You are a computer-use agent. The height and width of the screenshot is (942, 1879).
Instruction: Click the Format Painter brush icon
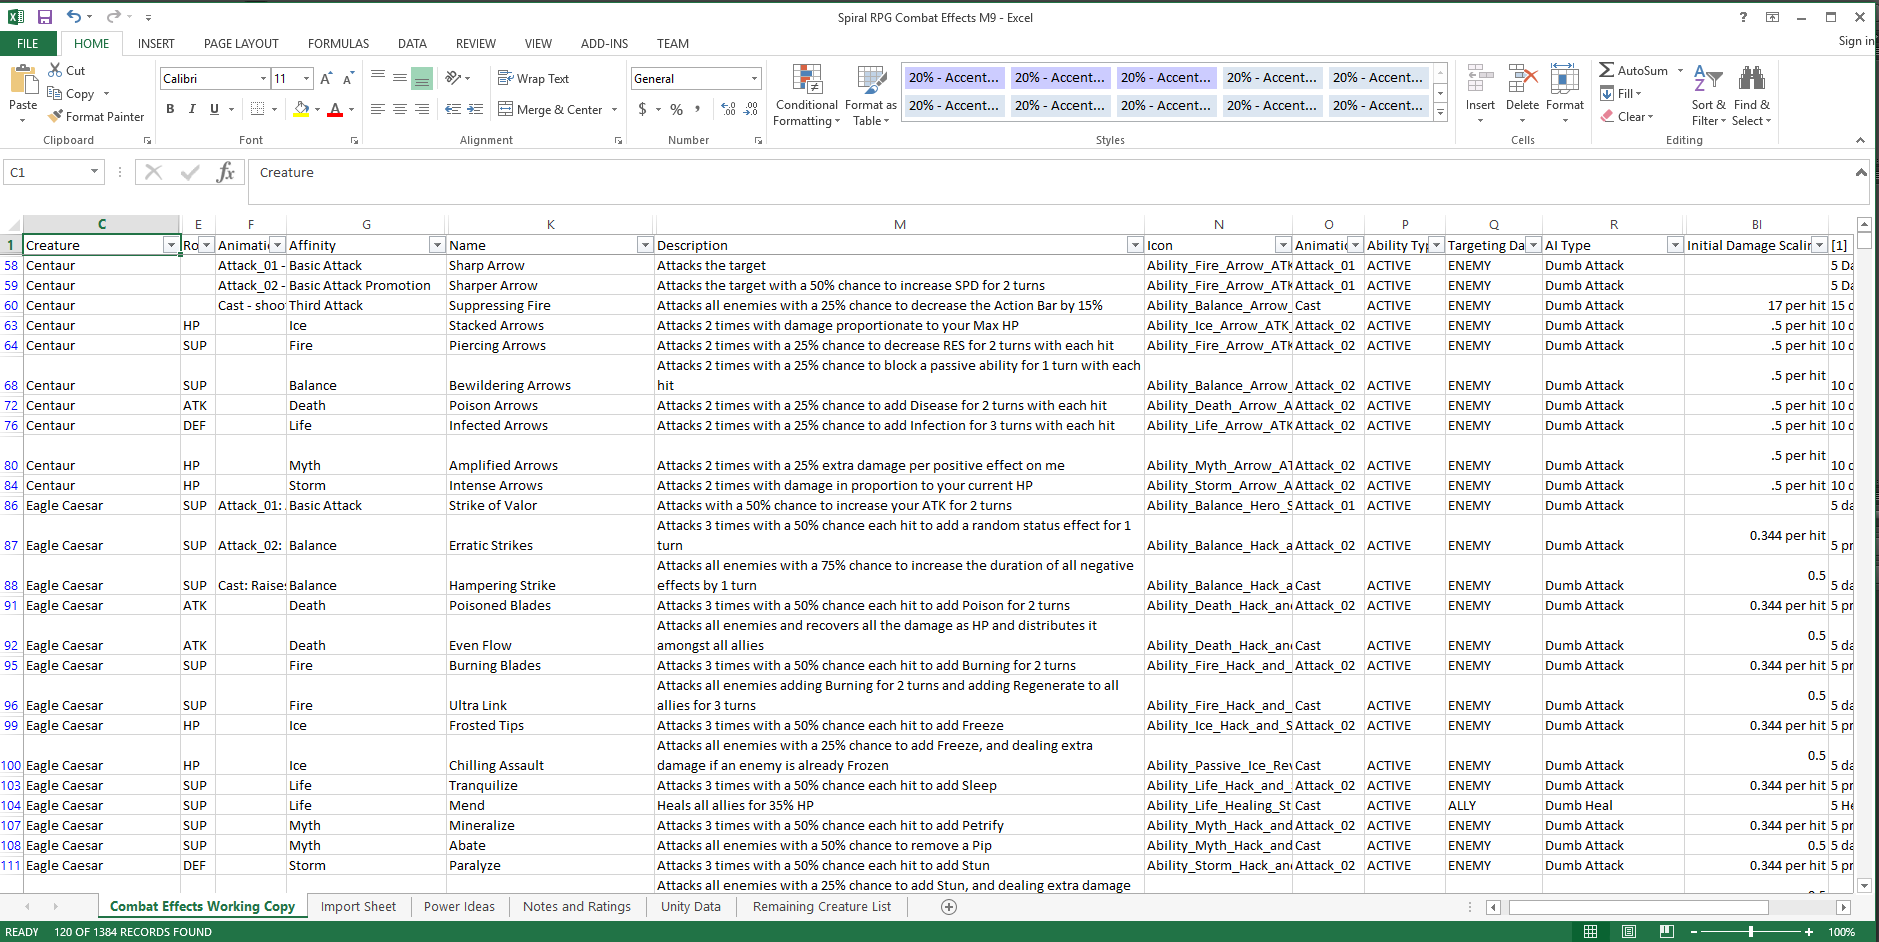pyautogui.click(x=56, y=117)
